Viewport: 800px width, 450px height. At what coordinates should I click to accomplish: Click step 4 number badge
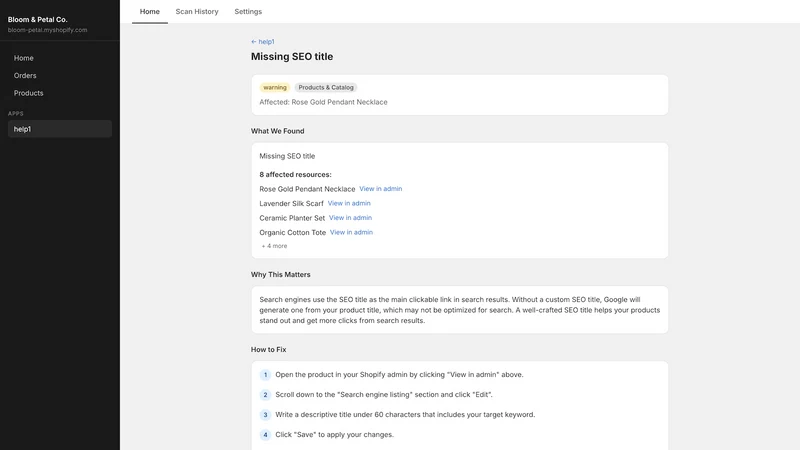(265, 435)
